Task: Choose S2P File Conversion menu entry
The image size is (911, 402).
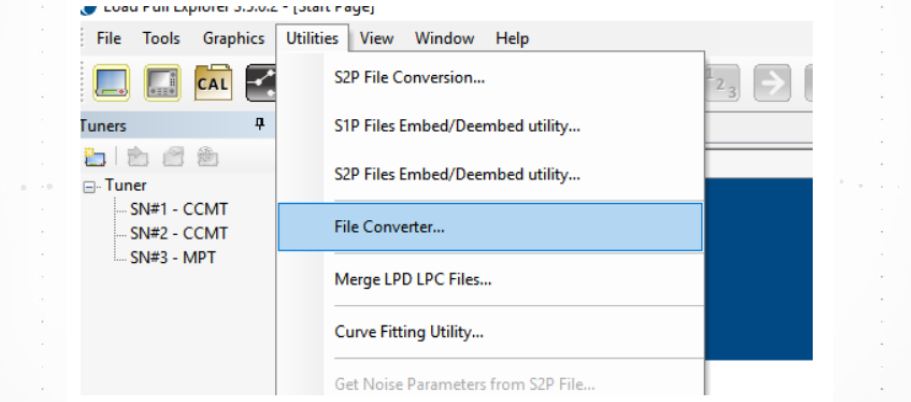Action: [409, 78]
